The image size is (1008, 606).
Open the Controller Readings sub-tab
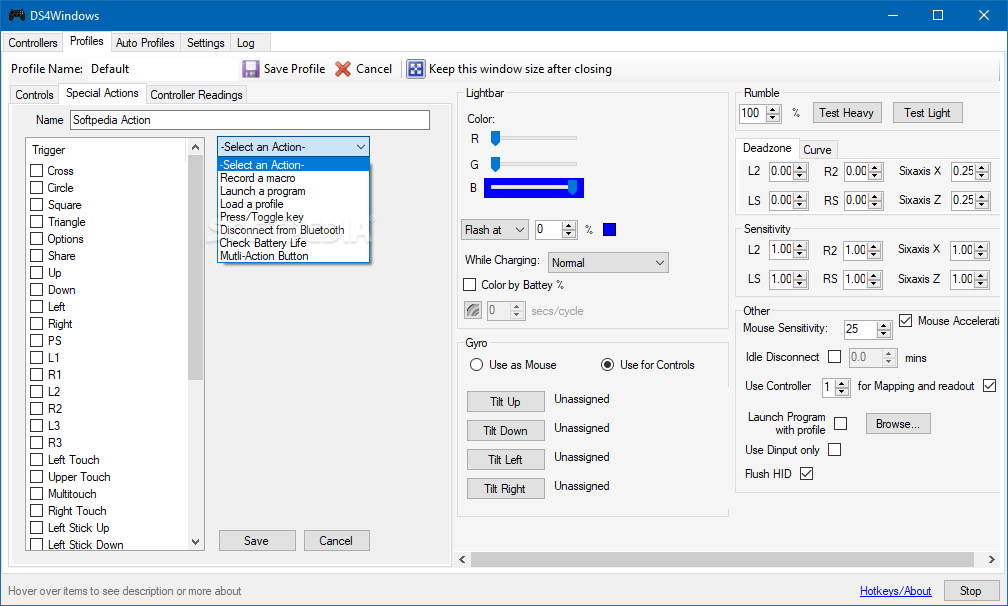tap(196, 94)
